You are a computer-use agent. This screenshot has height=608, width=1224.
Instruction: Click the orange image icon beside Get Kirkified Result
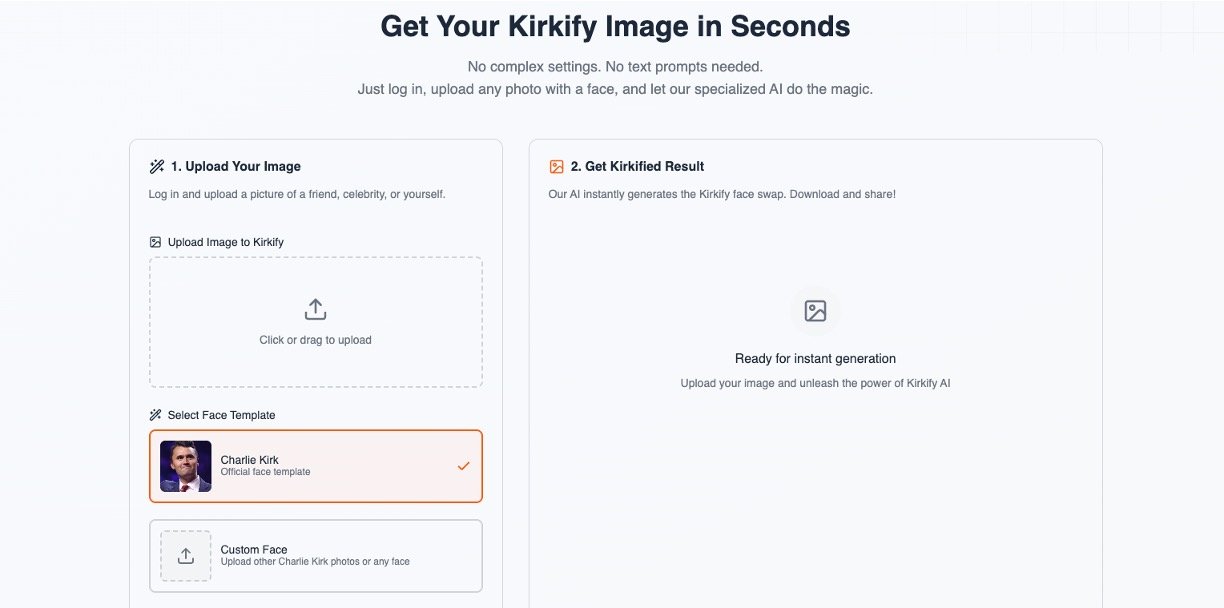(557, 167)
